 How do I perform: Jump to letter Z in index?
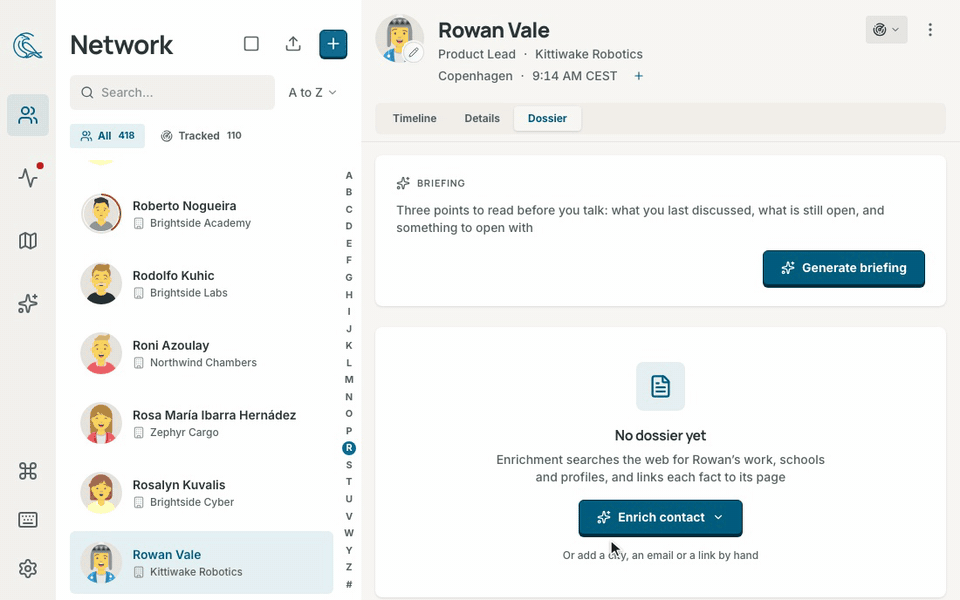tap(349, 567)
